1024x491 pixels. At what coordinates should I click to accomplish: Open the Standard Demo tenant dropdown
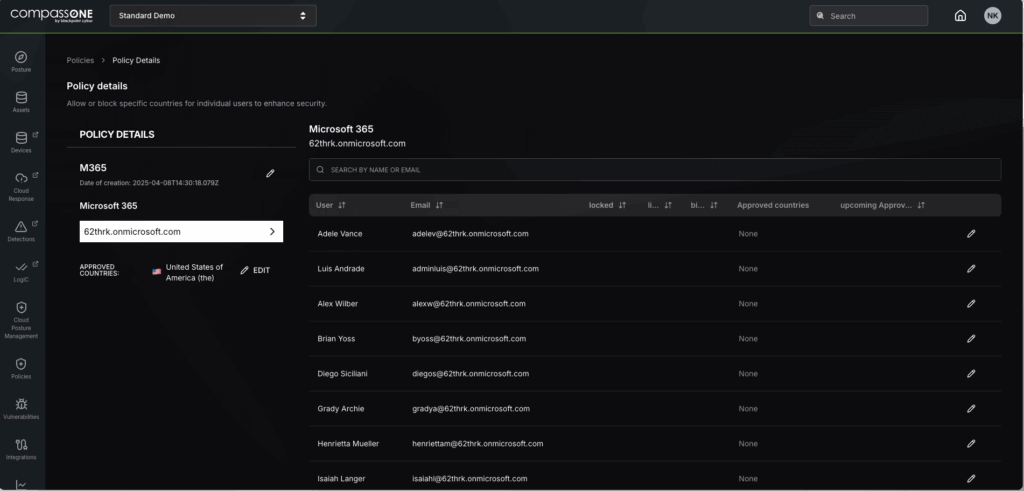(x=213, y=16)
